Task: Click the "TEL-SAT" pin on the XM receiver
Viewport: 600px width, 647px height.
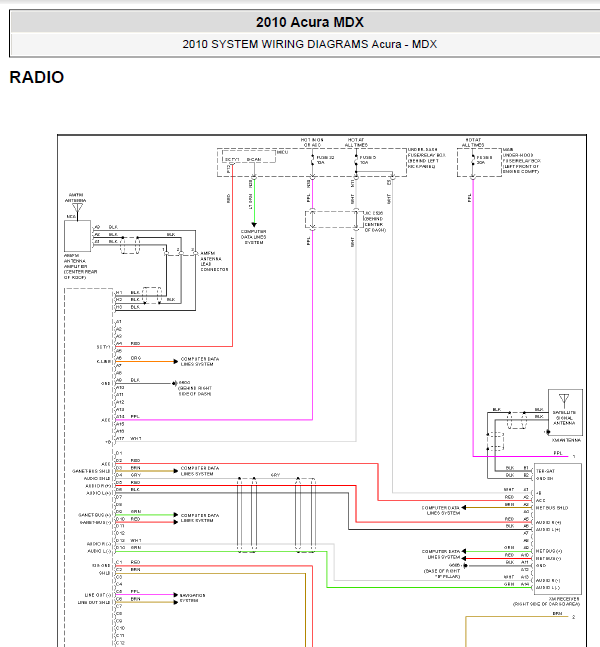Action: (545, 471)
